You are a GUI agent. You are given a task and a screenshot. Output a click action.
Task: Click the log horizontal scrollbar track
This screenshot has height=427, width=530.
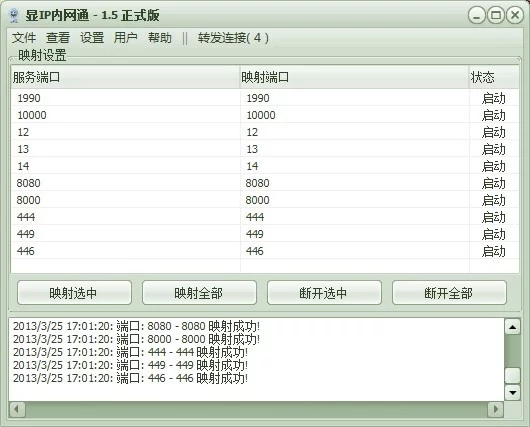[x=256, y=409]
